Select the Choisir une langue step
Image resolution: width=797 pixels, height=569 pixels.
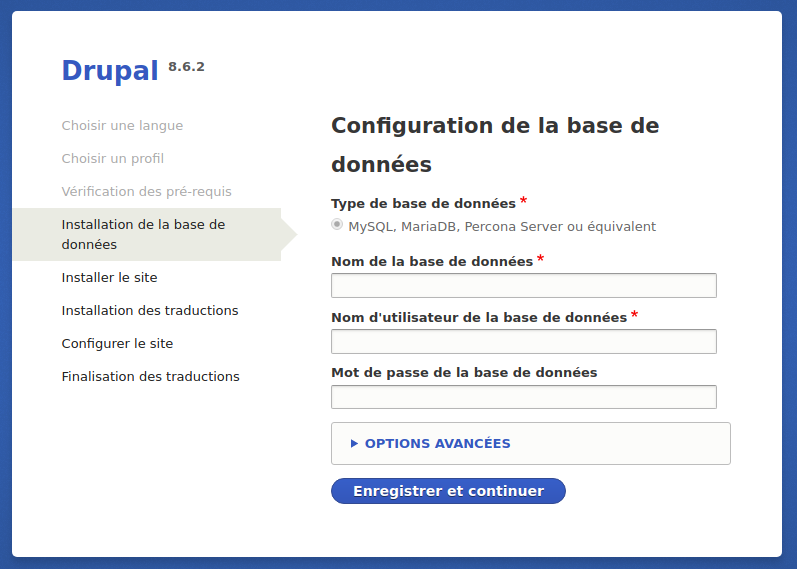[x=122, y=125]
